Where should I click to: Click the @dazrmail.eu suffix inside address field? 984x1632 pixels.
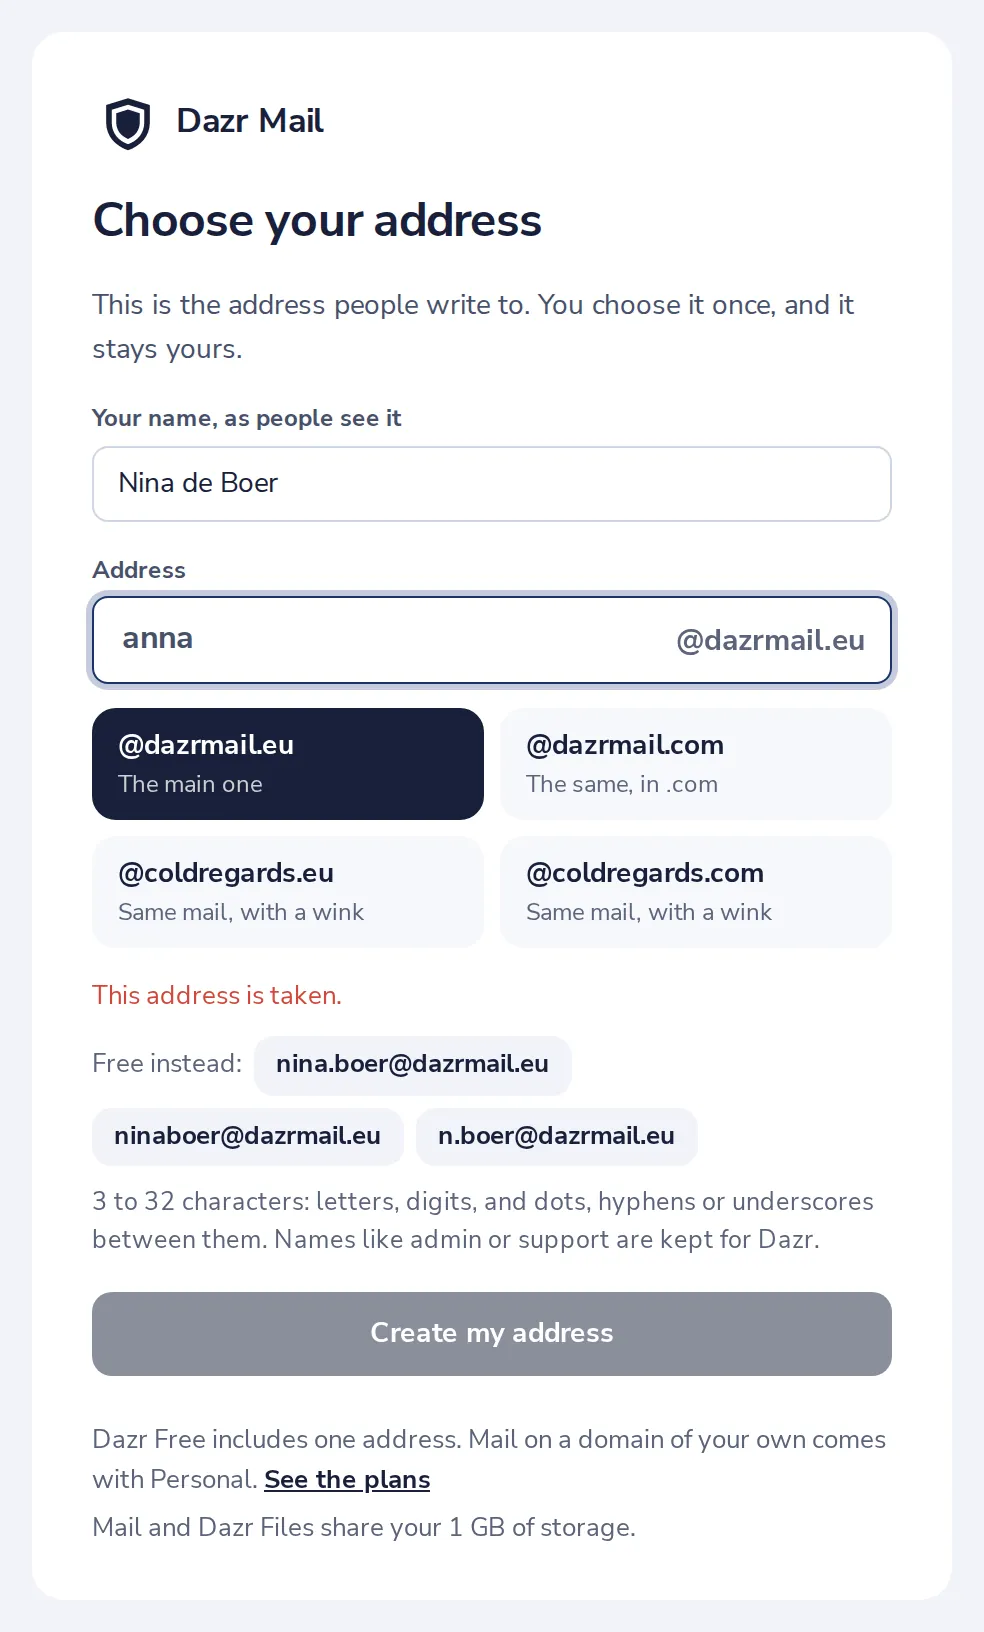(770, 640)
